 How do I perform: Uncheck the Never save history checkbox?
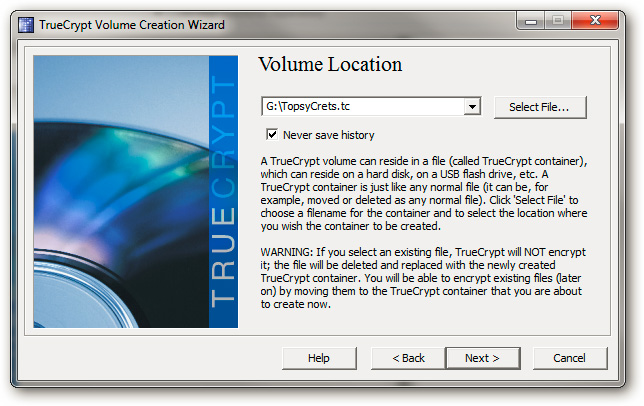[272, 135]
